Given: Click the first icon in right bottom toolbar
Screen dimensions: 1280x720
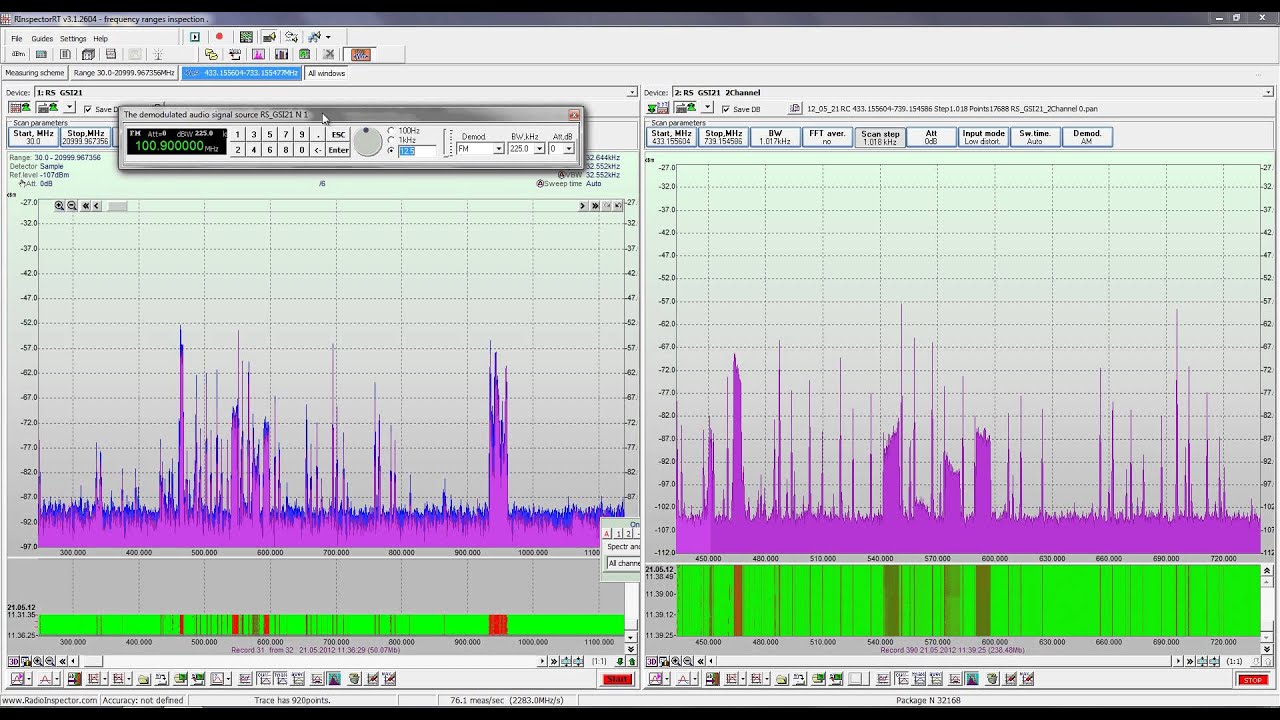Looking at the screenshot, I should [x=656, y=679].
